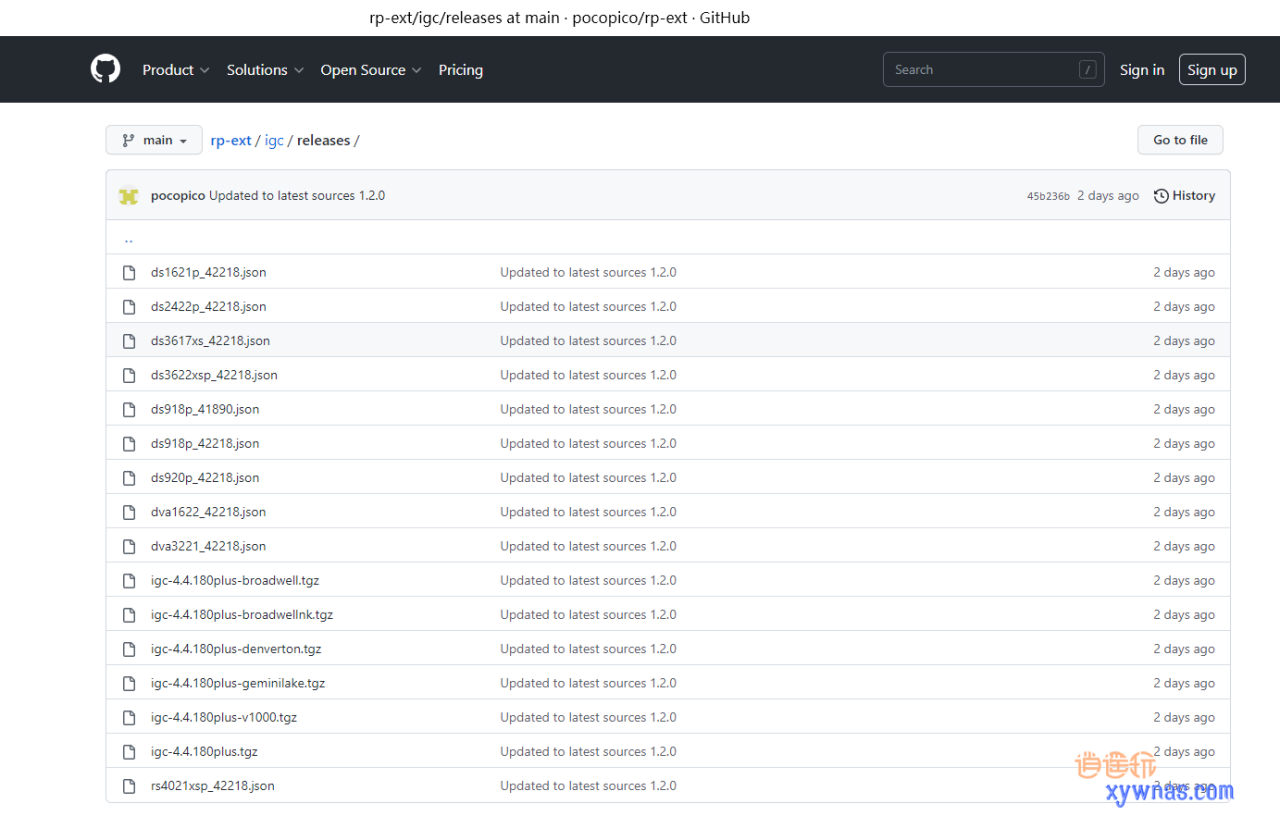Screen dimensions: 1280x816
Task: Open the main branch dropdown
Action: coord(154,141)
